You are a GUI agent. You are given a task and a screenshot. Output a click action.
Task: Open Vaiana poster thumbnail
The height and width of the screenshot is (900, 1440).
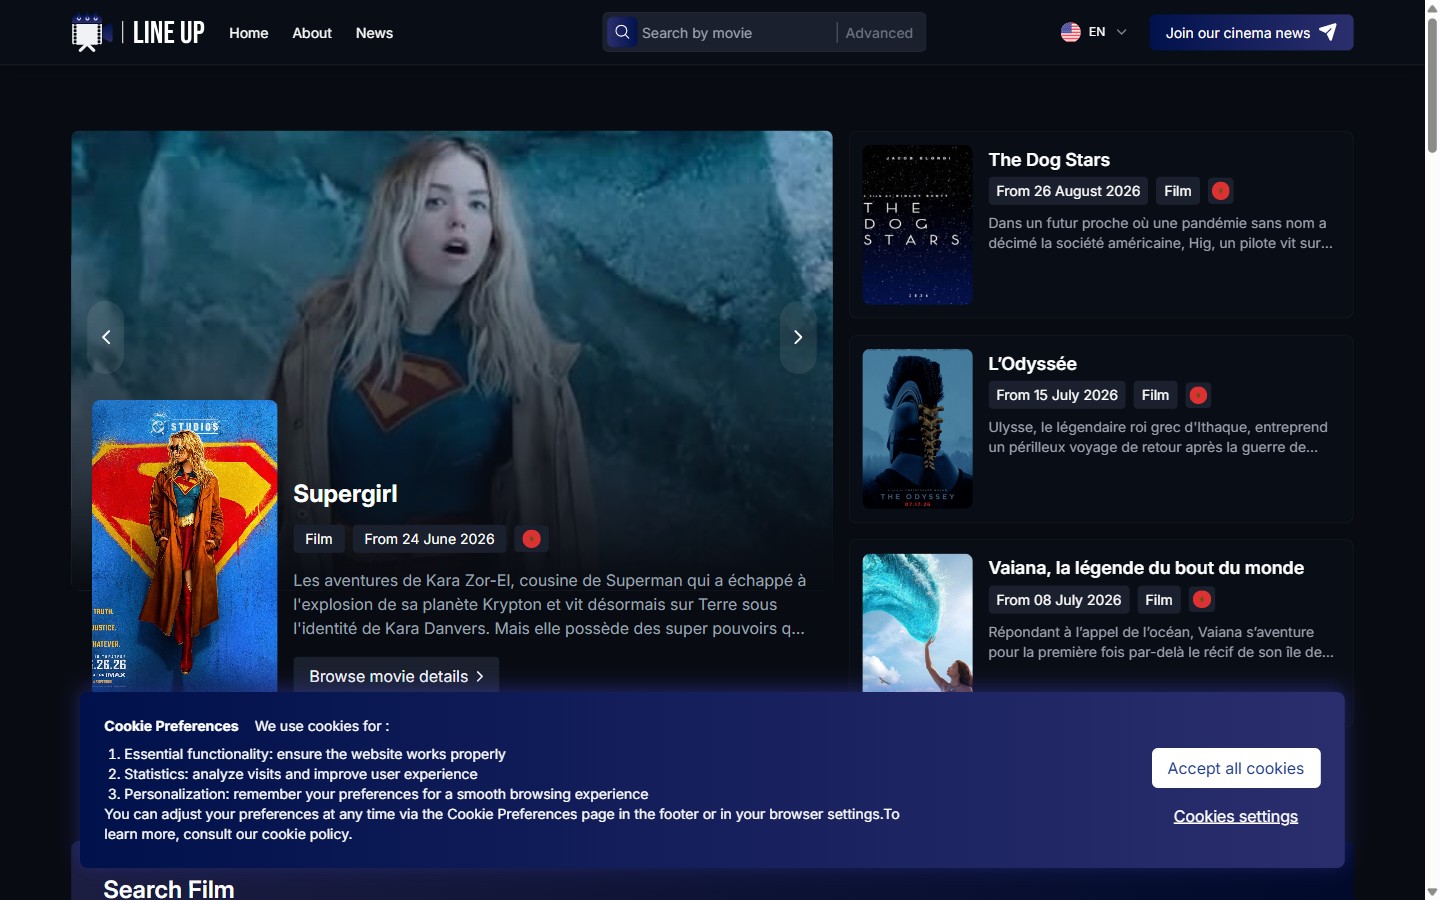point(917,623)
